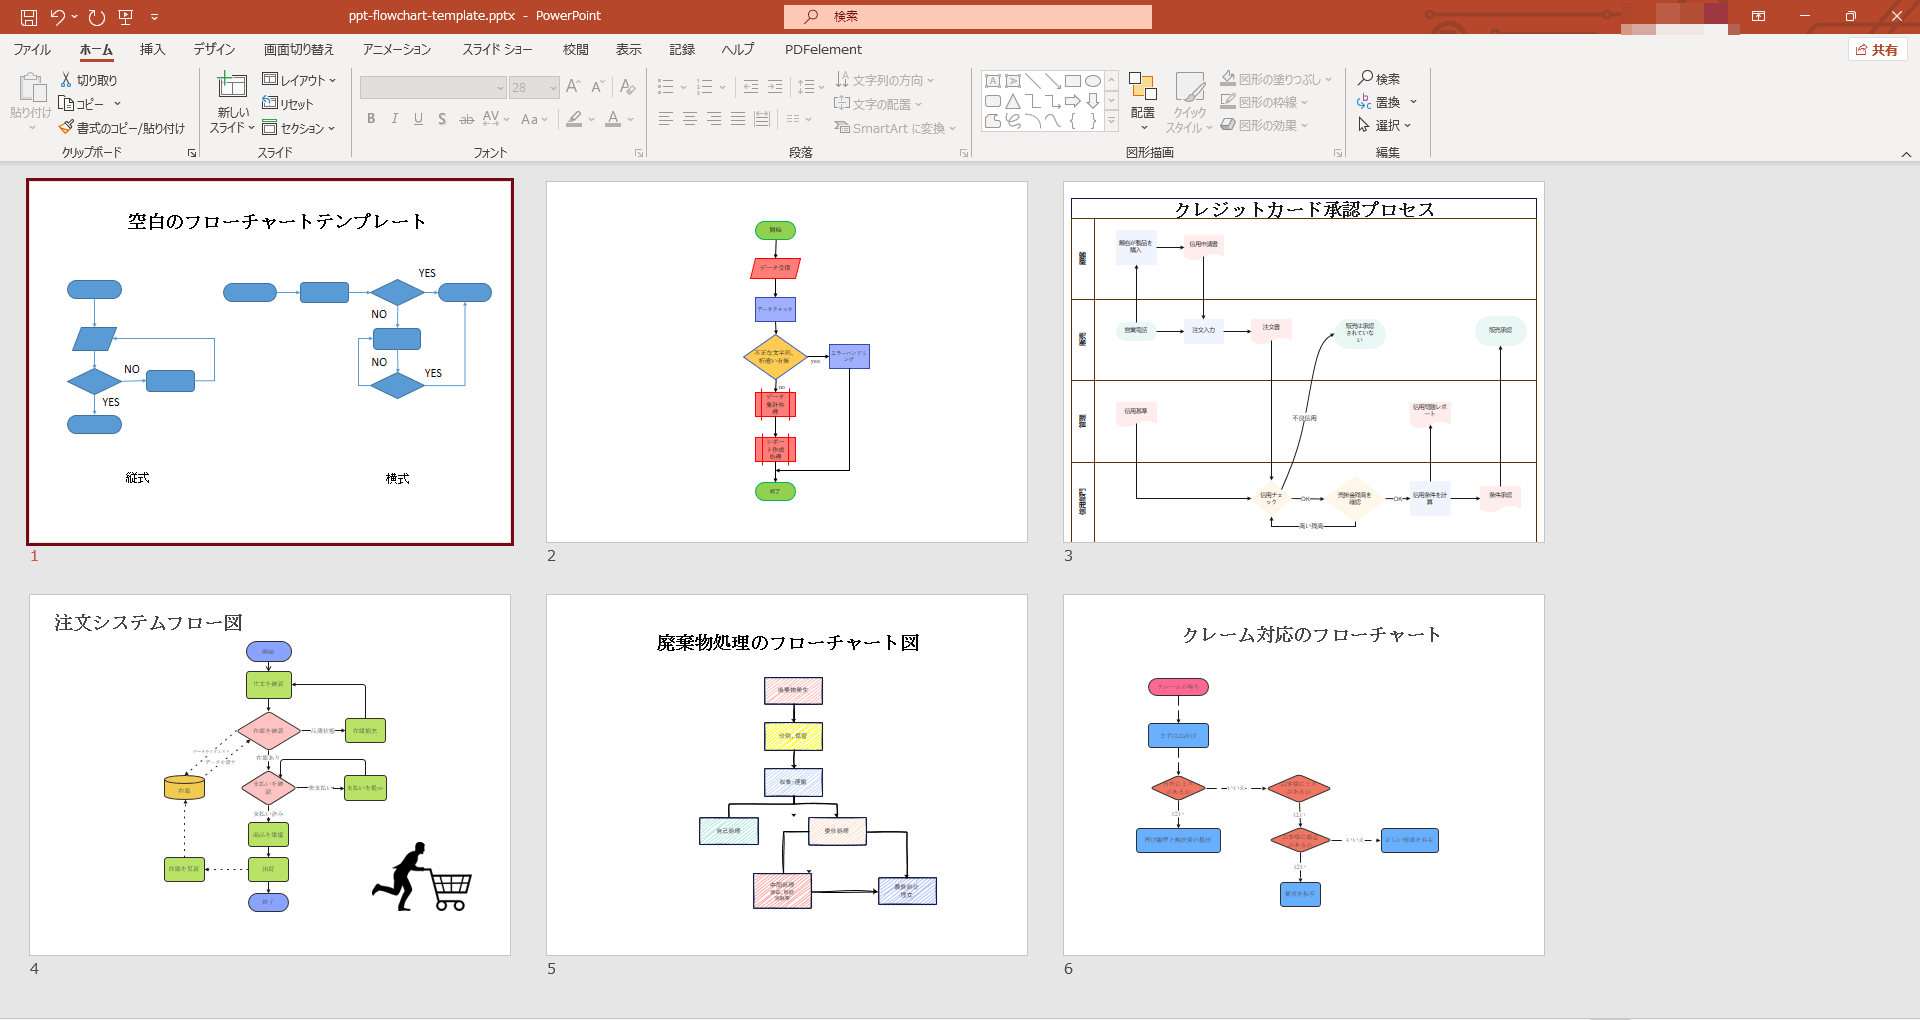
Task: Toggle Underline formatting button
Action: pyautogui.click(x=418, y=119)
